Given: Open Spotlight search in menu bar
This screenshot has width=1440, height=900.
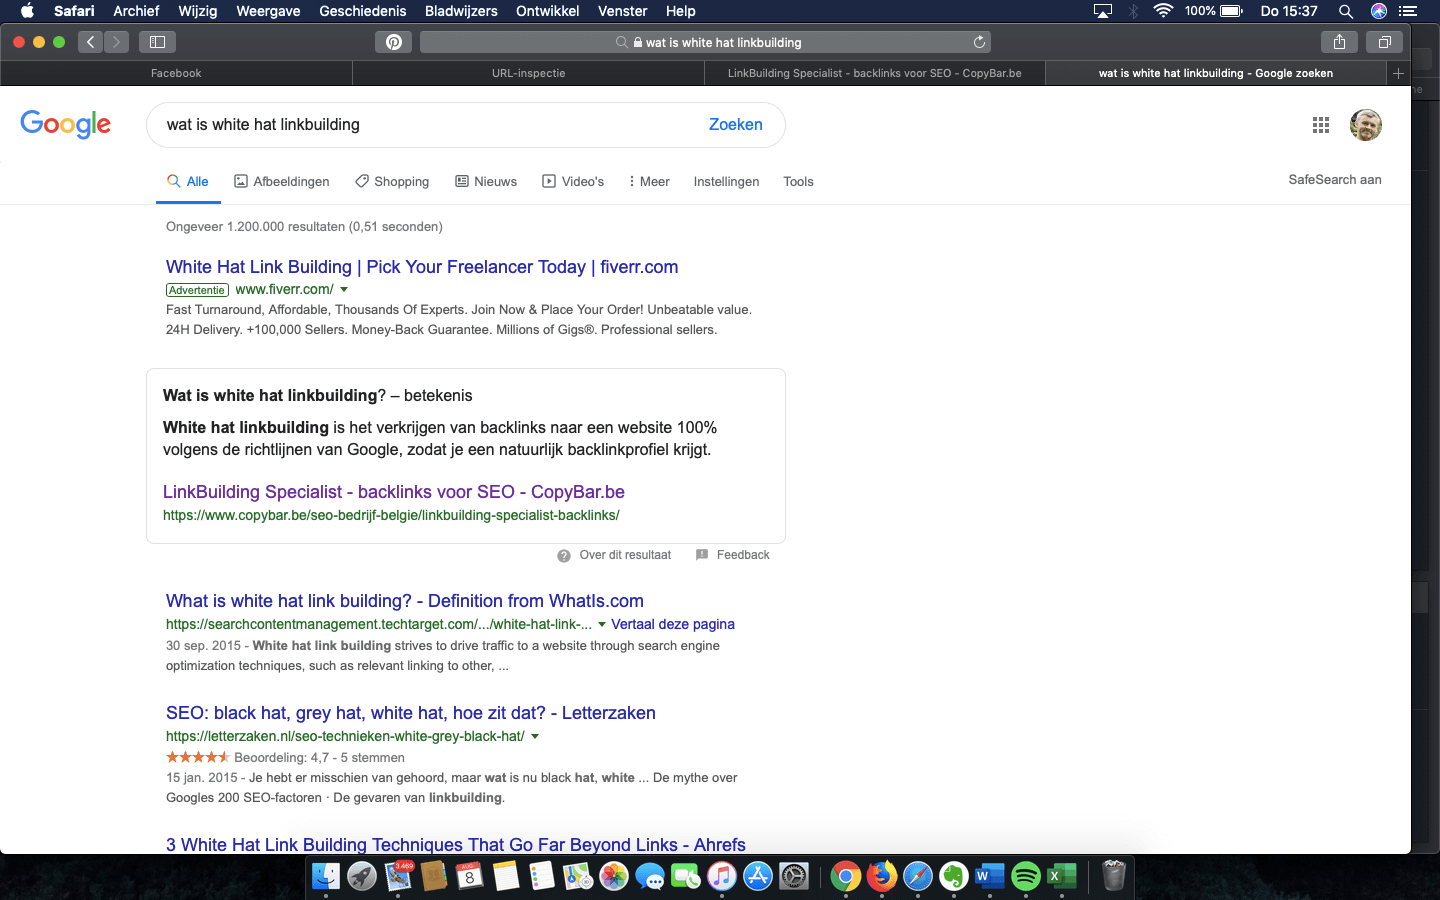Looking at the screenshot, I should [1346, 11].
